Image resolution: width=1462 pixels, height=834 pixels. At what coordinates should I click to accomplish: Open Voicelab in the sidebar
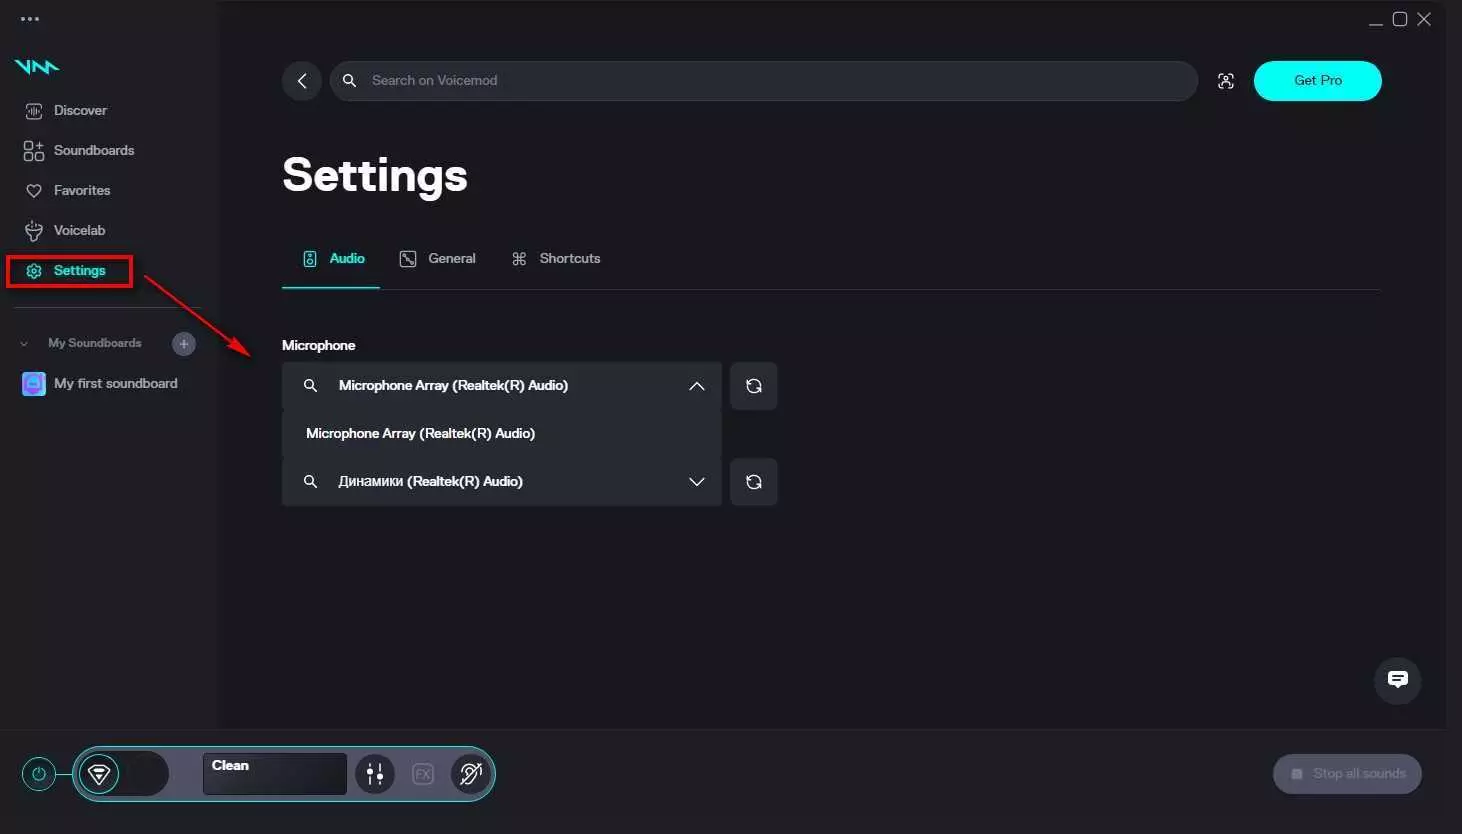pos(65,230)
